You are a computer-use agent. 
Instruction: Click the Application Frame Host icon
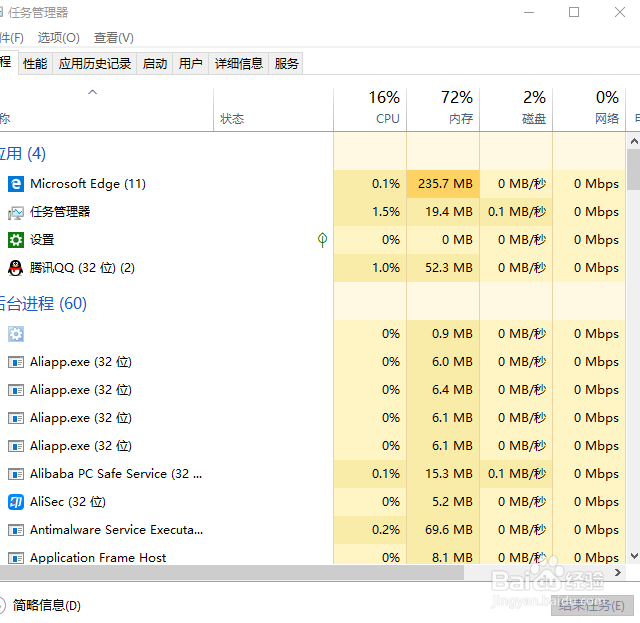point(16,558)
